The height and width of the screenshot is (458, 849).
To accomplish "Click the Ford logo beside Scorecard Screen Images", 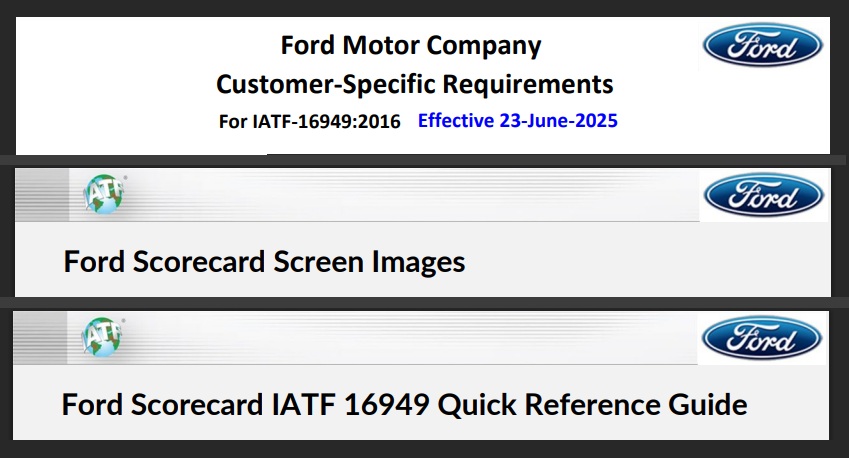I will pyautogui.click(x=763, y=195).
